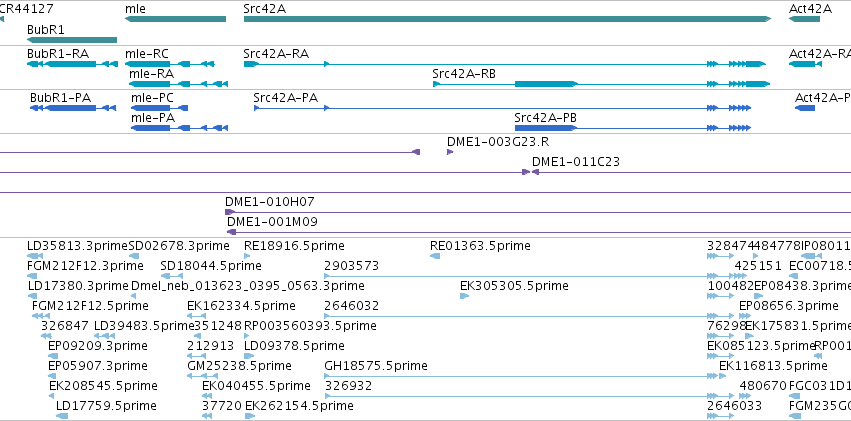Click the BubR1 gene bar
851x421 pixels.
72,40
